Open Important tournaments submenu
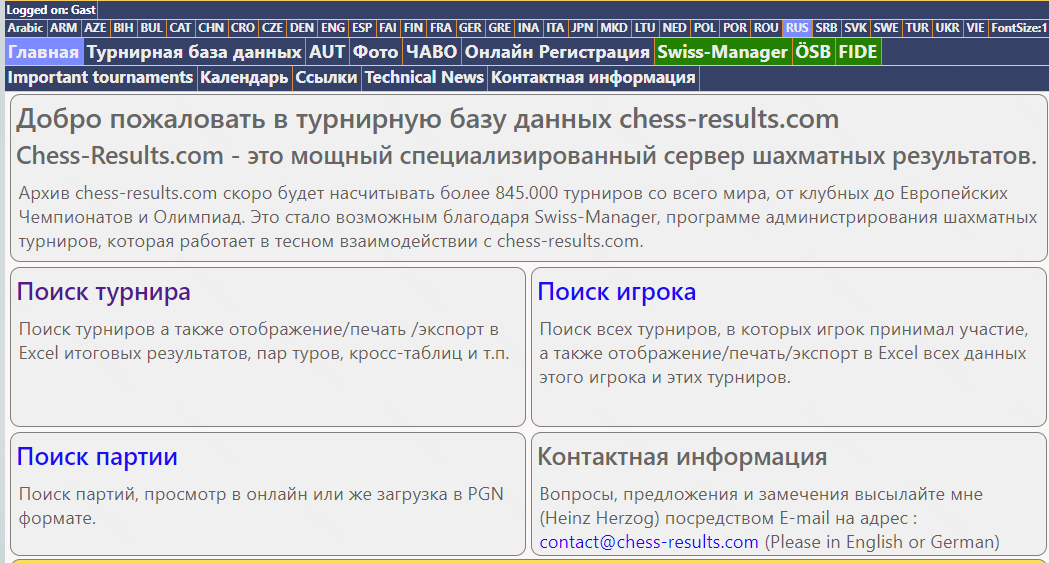The width and height of the screenshot is (1049, 563). (100, 78)
